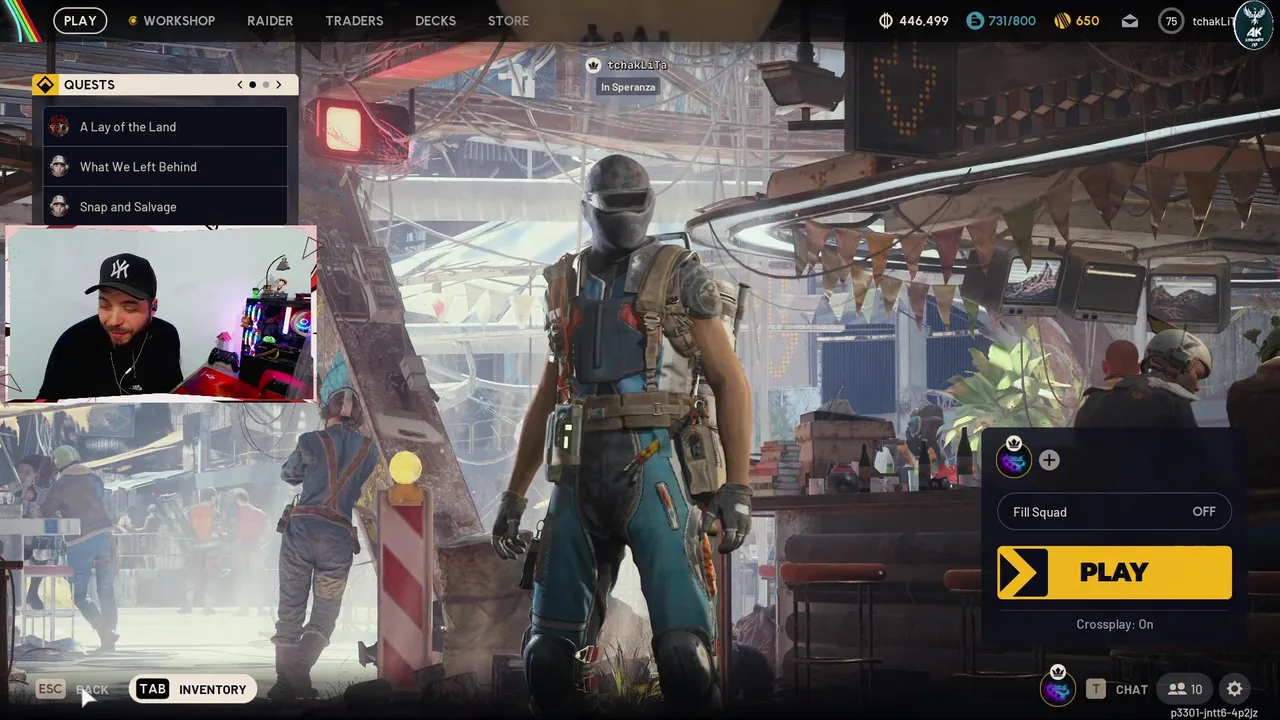This screenshot has height=720, width=1280.
Task: Go to previous quests page arrow
Action: 240,85
